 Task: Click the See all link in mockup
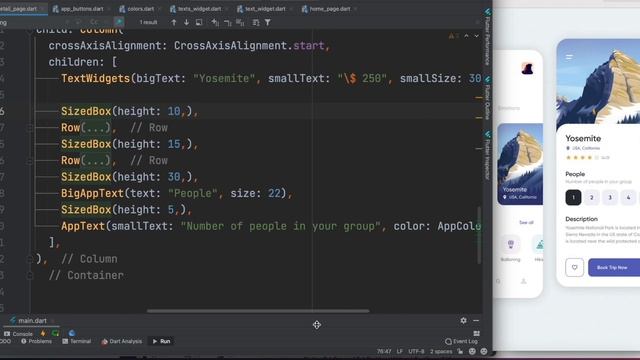(526, 222)
